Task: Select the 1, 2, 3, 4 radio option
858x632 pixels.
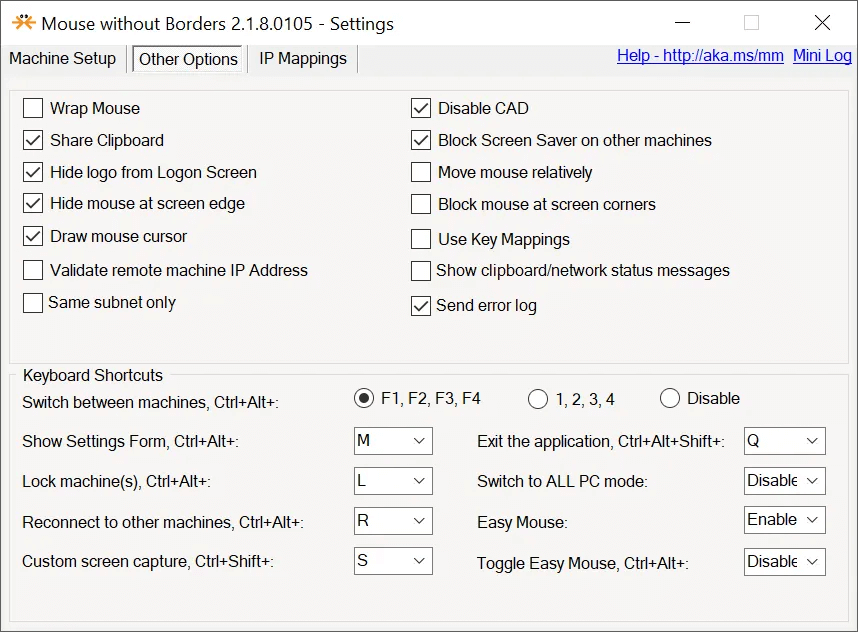Action: (x=538, y=399)
